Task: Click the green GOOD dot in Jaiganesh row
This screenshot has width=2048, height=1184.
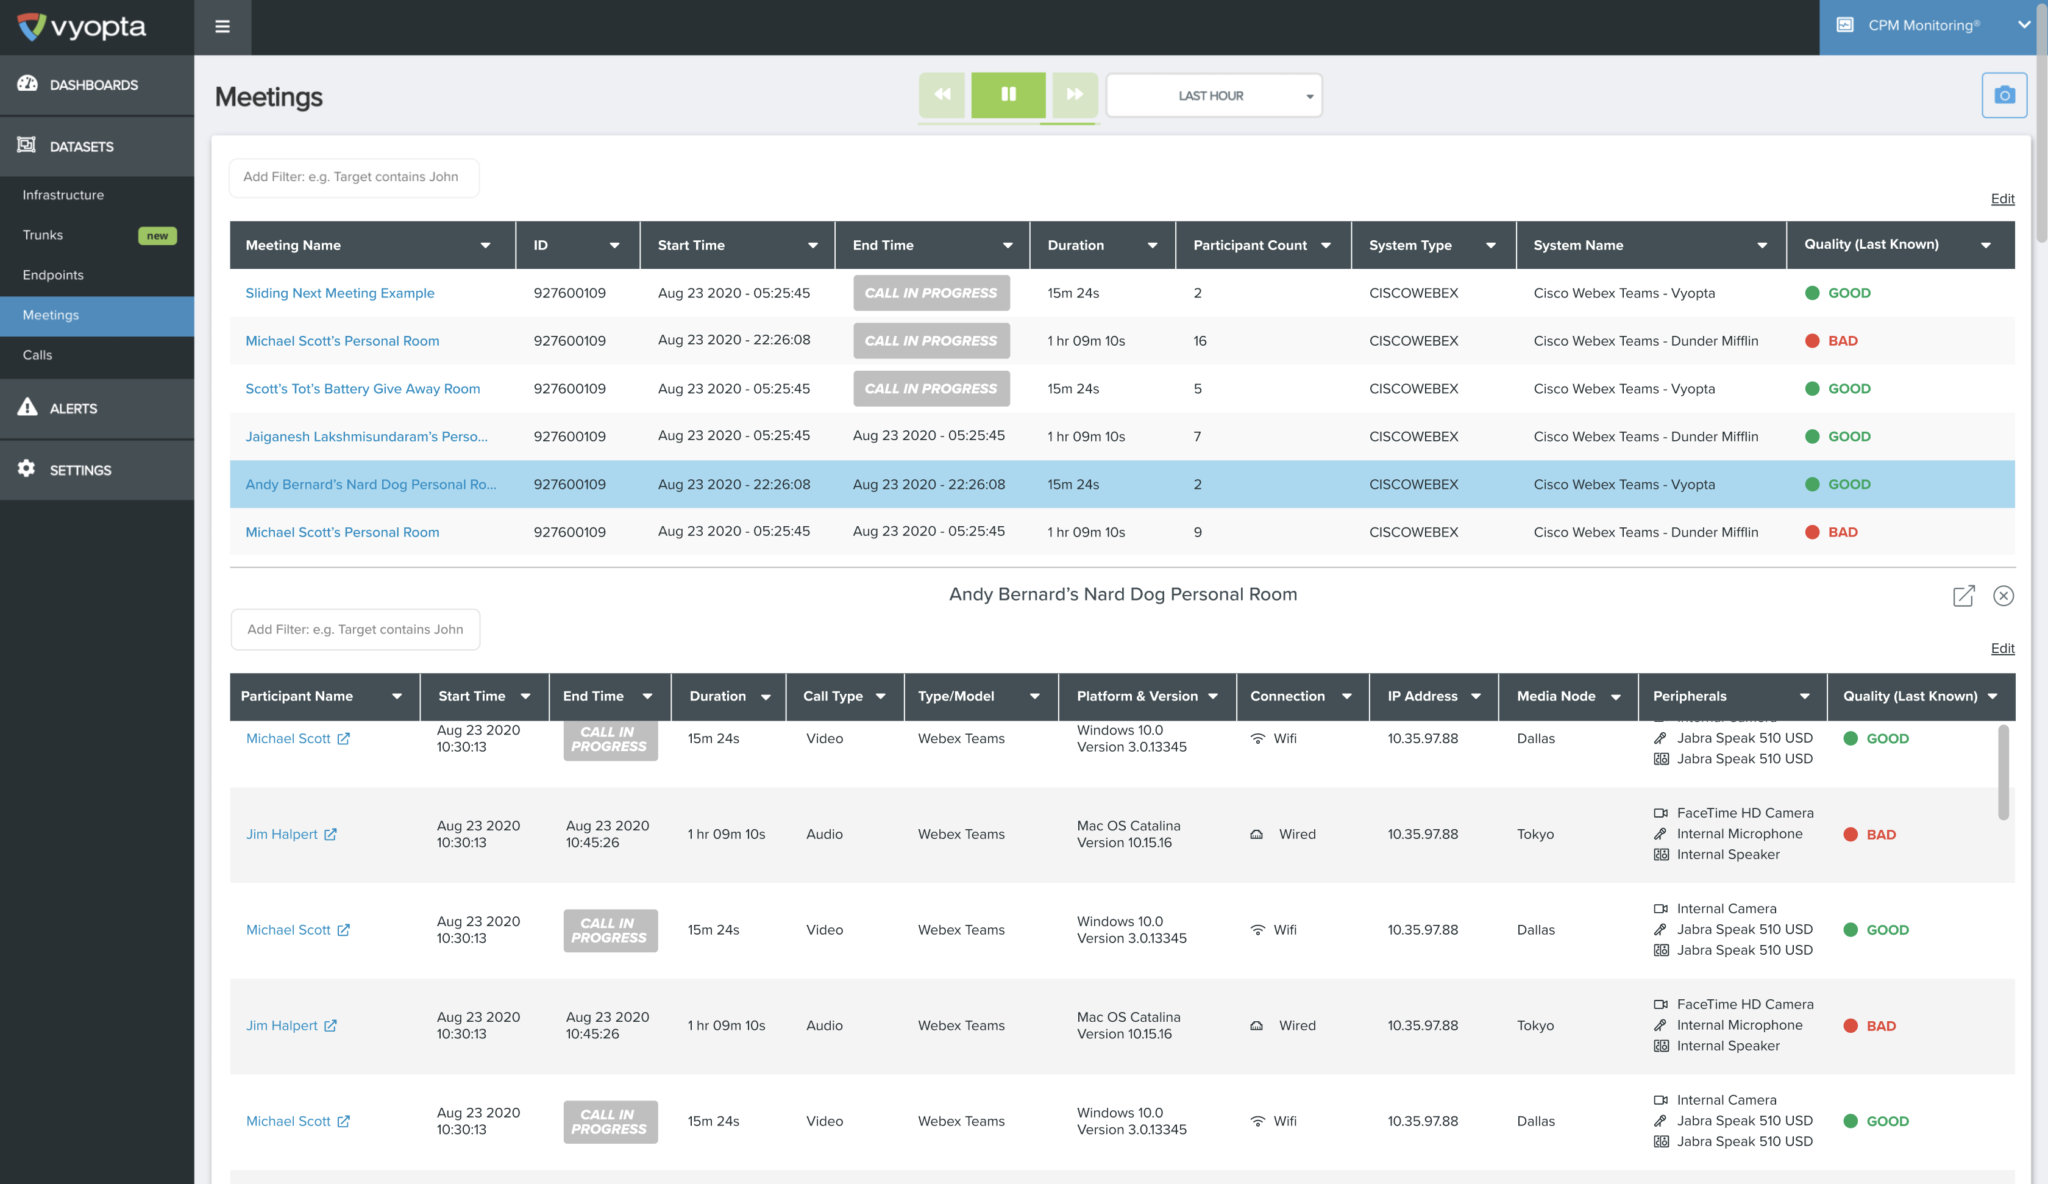Action: (x=1812, y=437)
